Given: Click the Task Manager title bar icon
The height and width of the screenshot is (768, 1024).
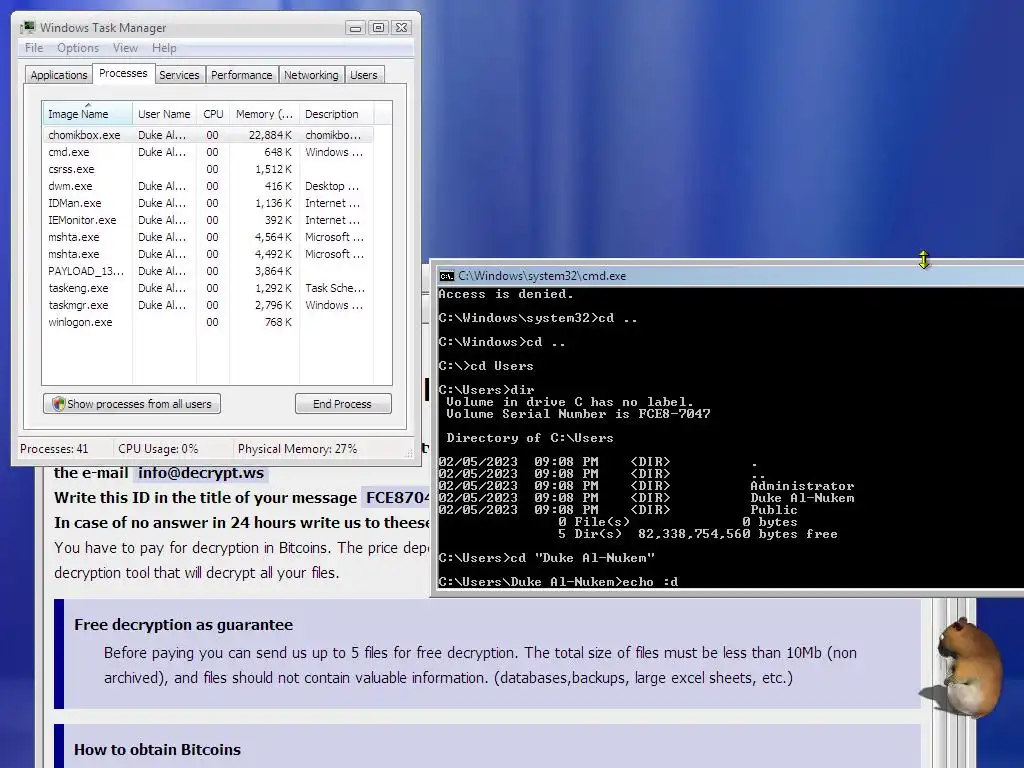Looking at the screenshot, I should click(x=28, y=27).
